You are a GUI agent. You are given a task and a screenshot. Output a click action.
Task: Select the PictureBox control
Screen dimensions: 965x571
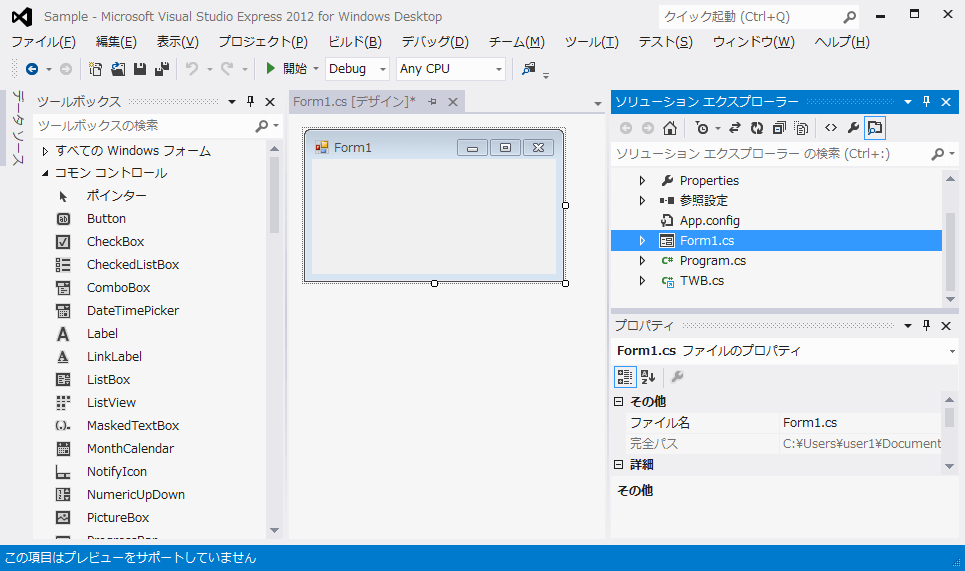point(118,517)
